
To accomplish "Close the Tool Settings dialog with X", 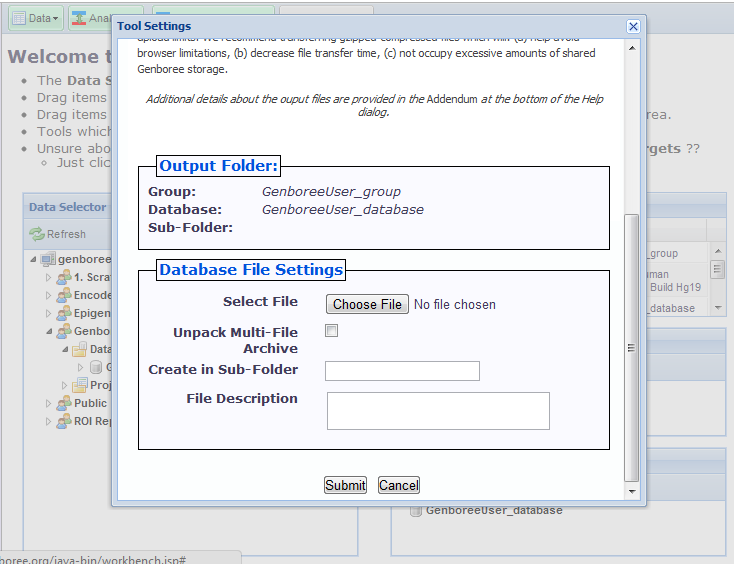I will pyautogui.click(x=633, y=26).
